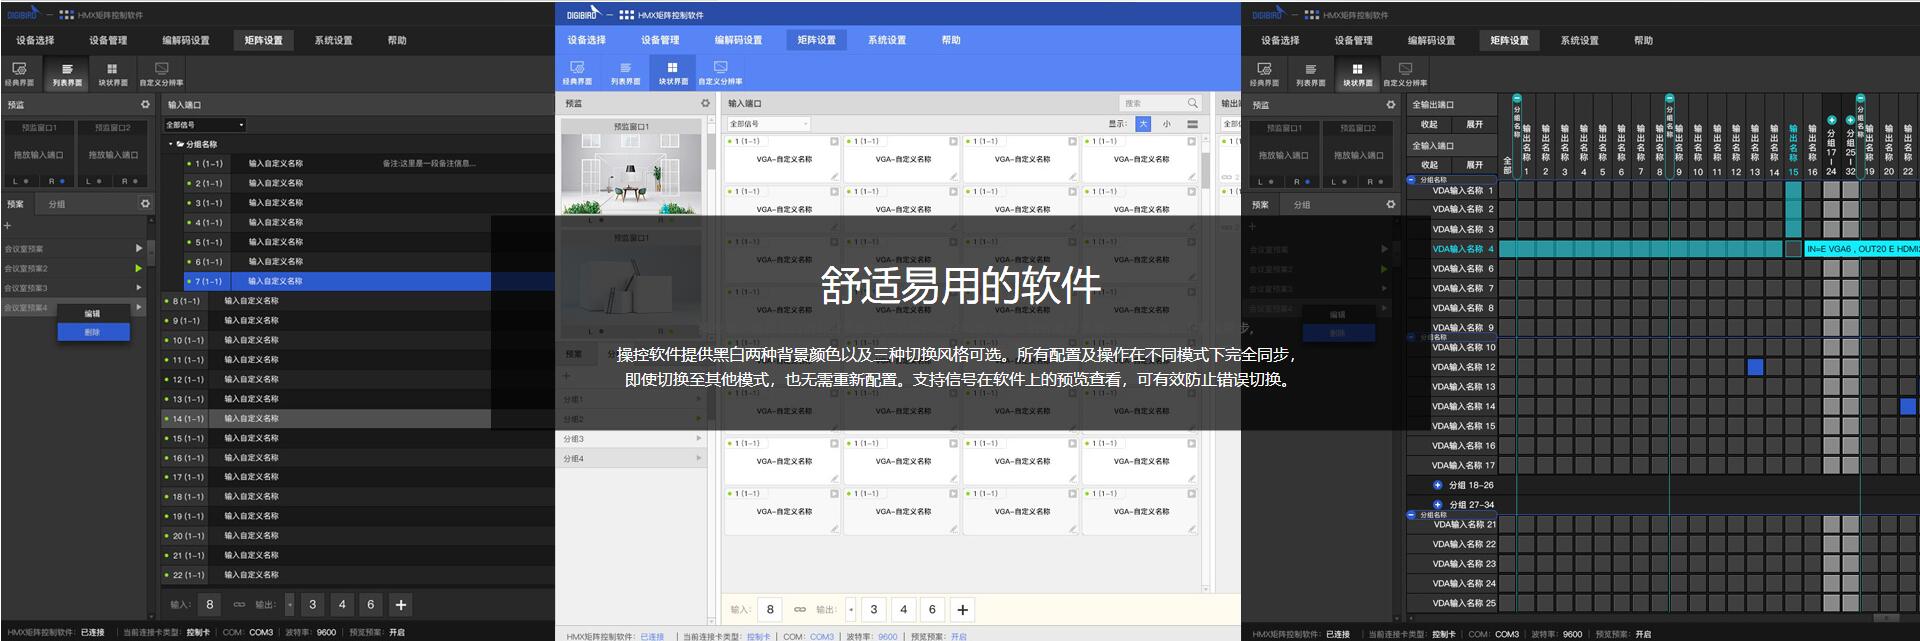The height and width of the screenshot is (641, 1920).
Task: Select L channel of 预监窗口2 in list window
Action: 94,181
